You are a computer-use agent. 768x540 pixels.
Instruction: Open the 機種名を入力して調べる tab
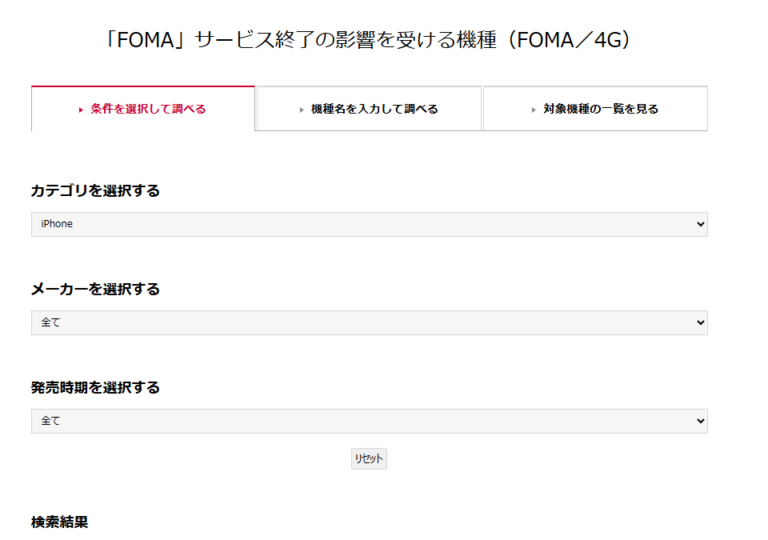point(374,110)
